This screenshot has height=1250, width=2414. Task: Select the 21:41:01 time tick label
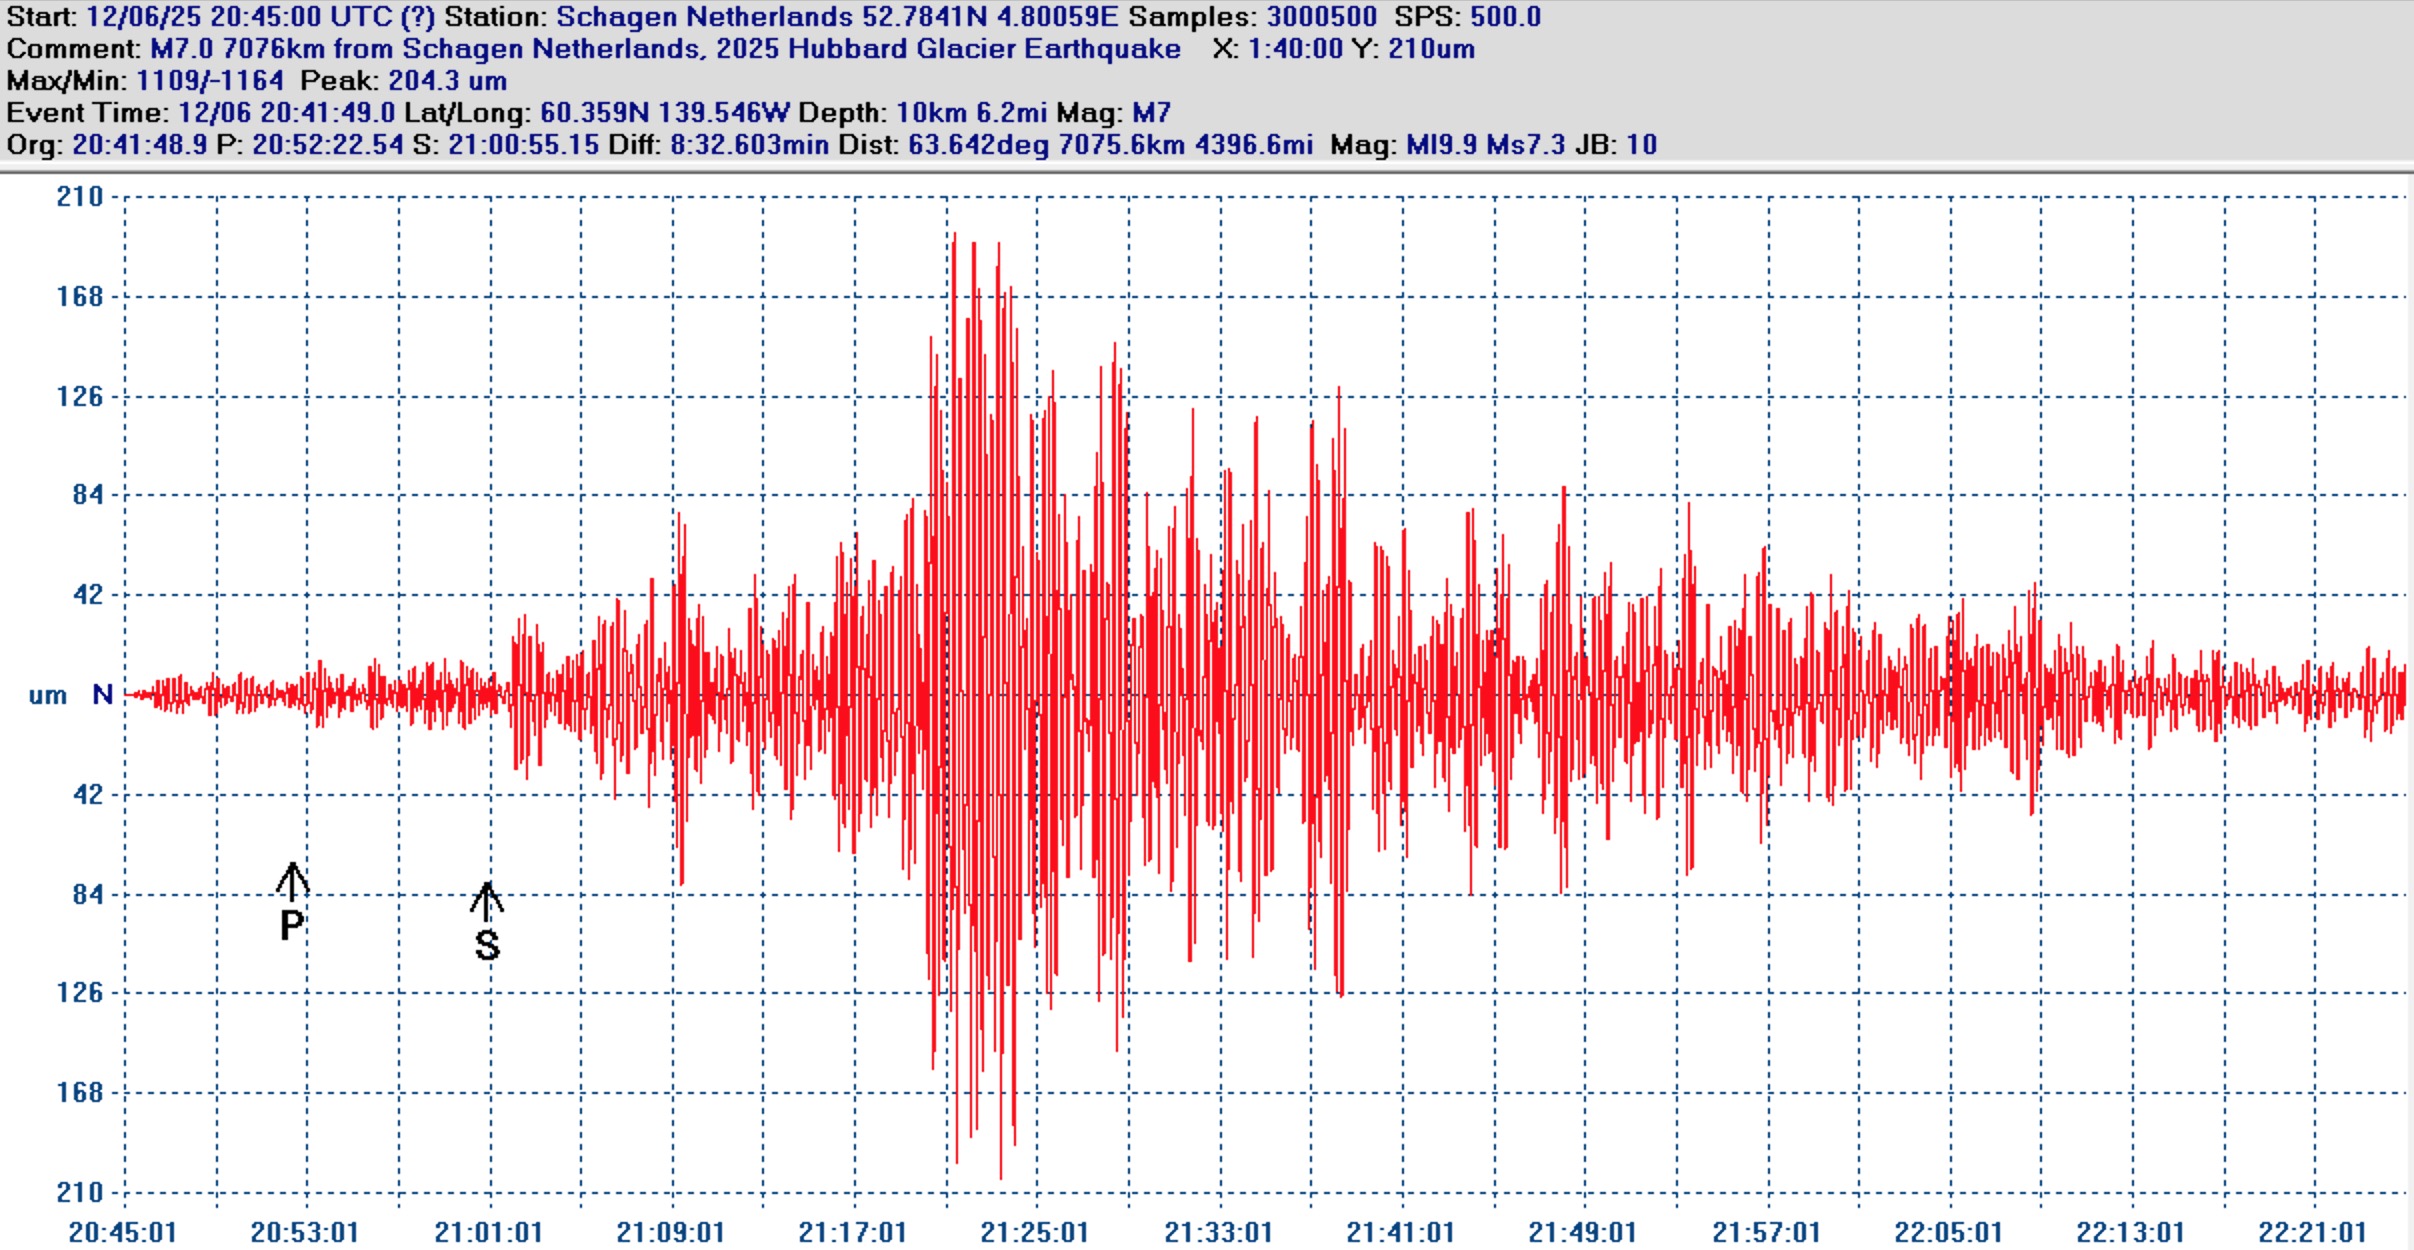pos(1400,1232)
